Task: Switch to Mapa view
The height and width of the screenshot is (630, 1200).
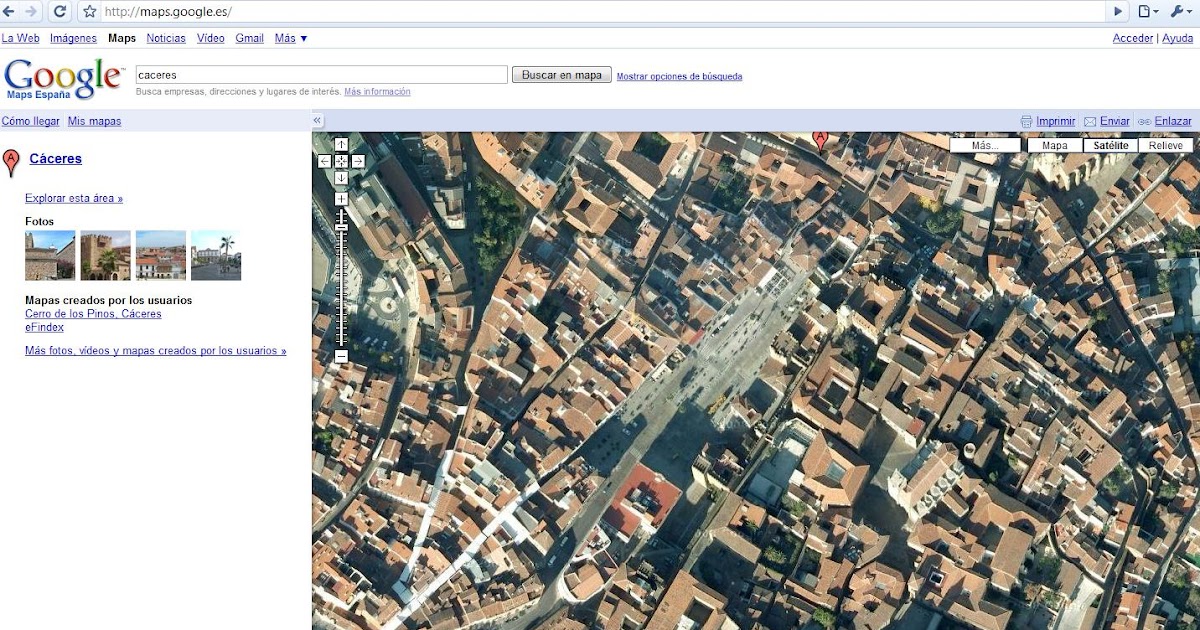Action: 1055,145
